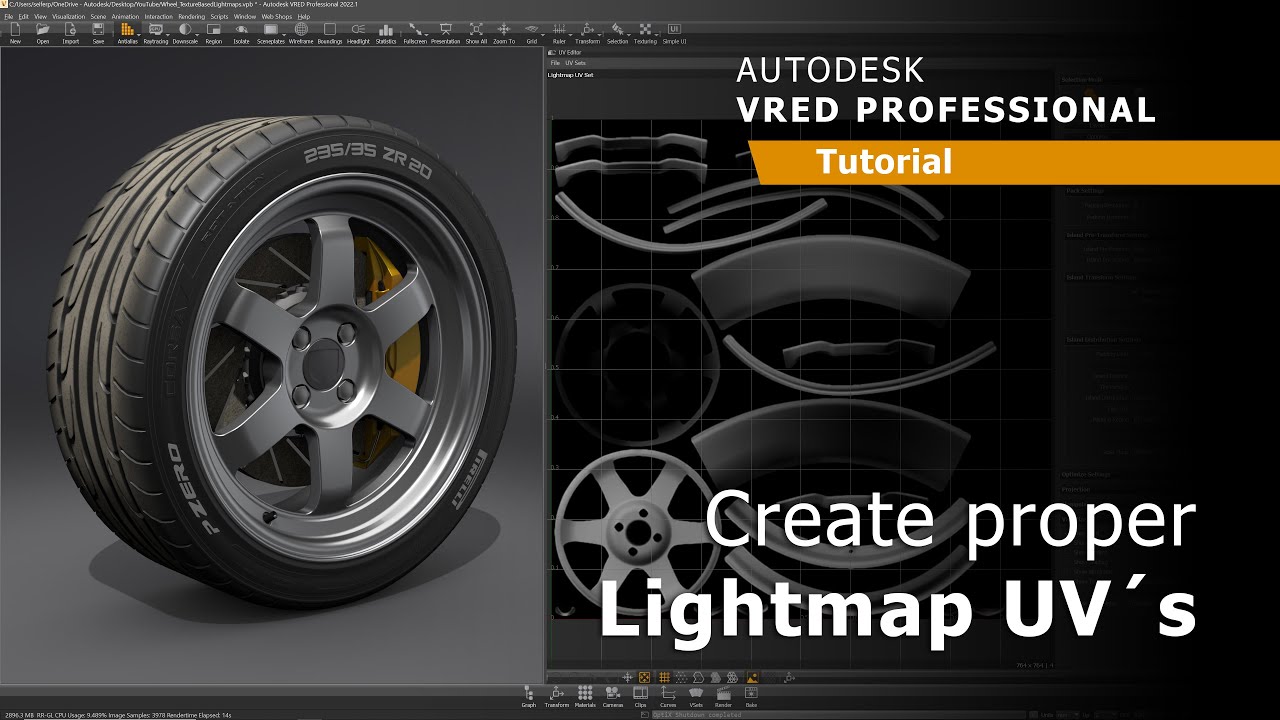
Task: Open the Web Shops menu
Action: pos(276,17)
